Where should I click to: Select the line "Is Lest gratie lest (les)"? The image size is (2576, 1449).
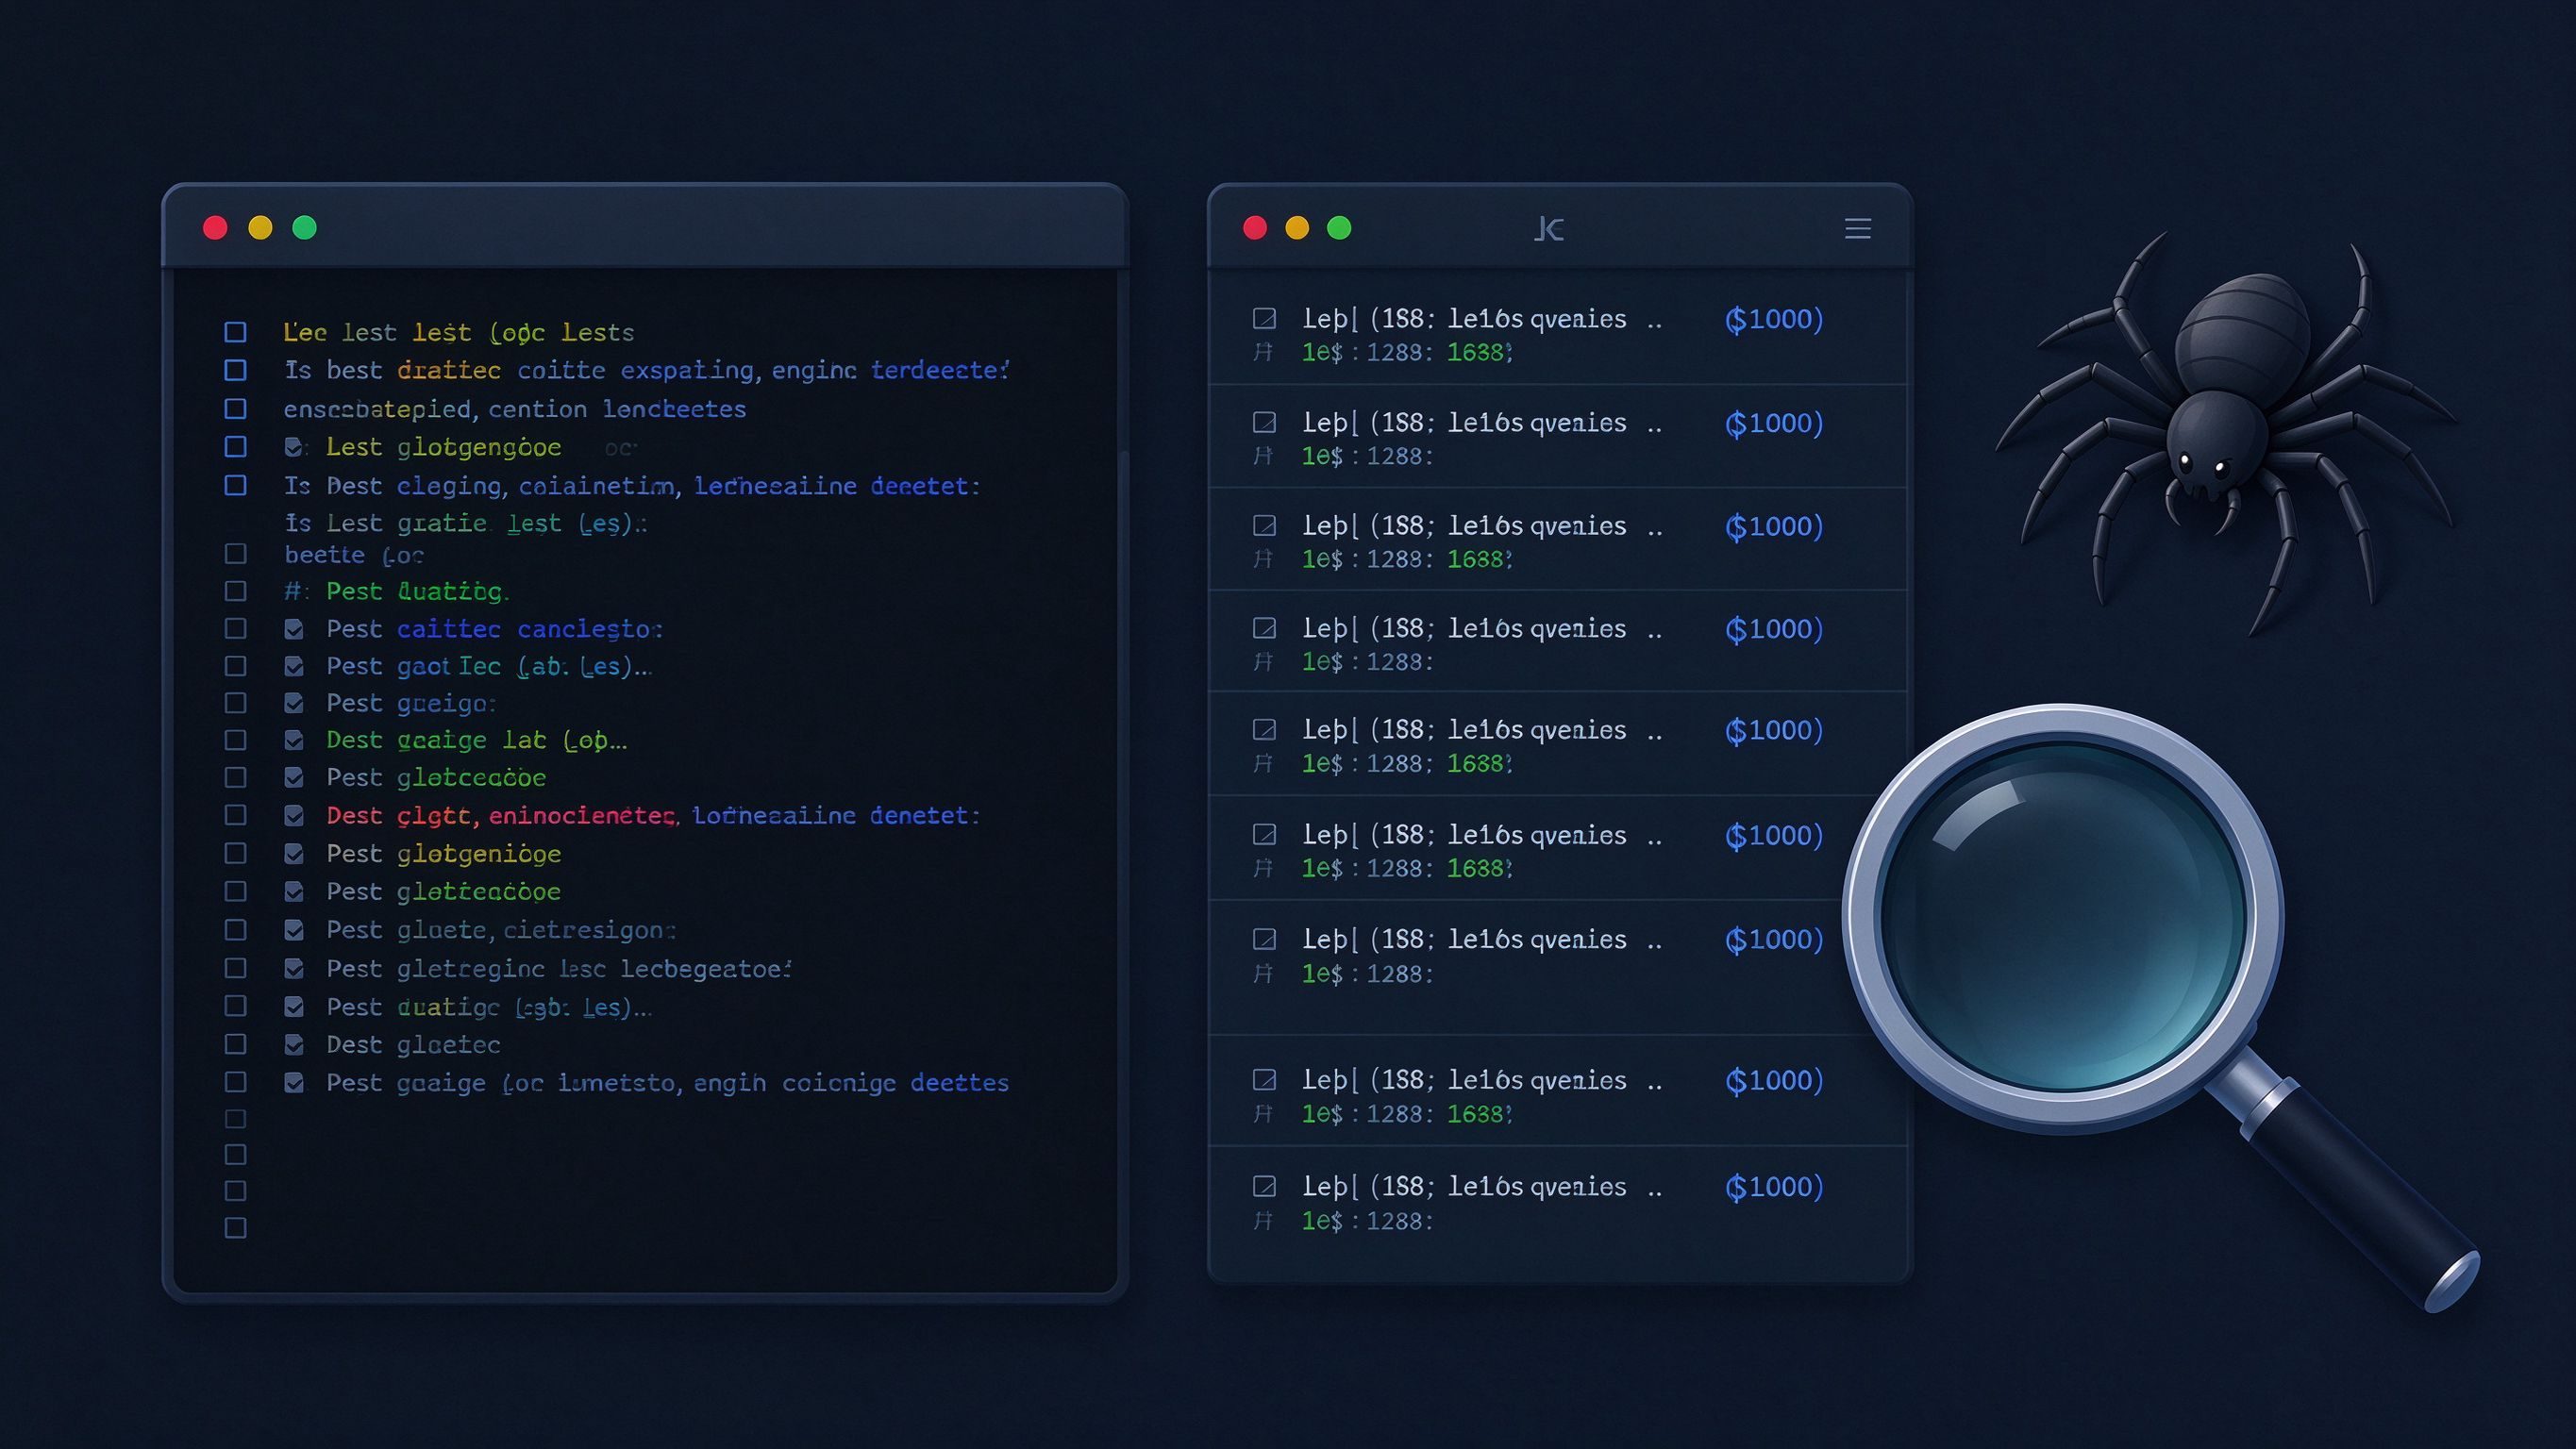[x=465, y=524]
